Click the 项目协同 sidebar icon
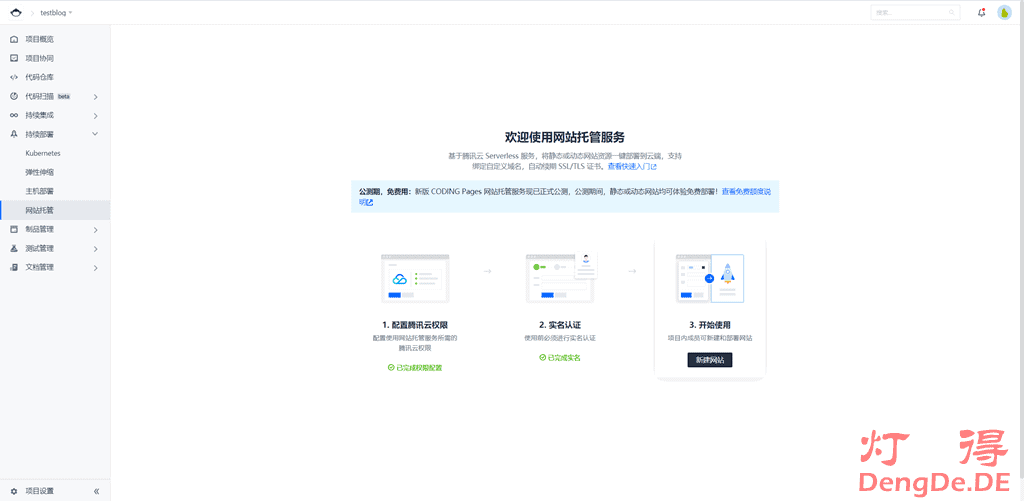Viewport: 1024px width, 501px height. (14, 58)
